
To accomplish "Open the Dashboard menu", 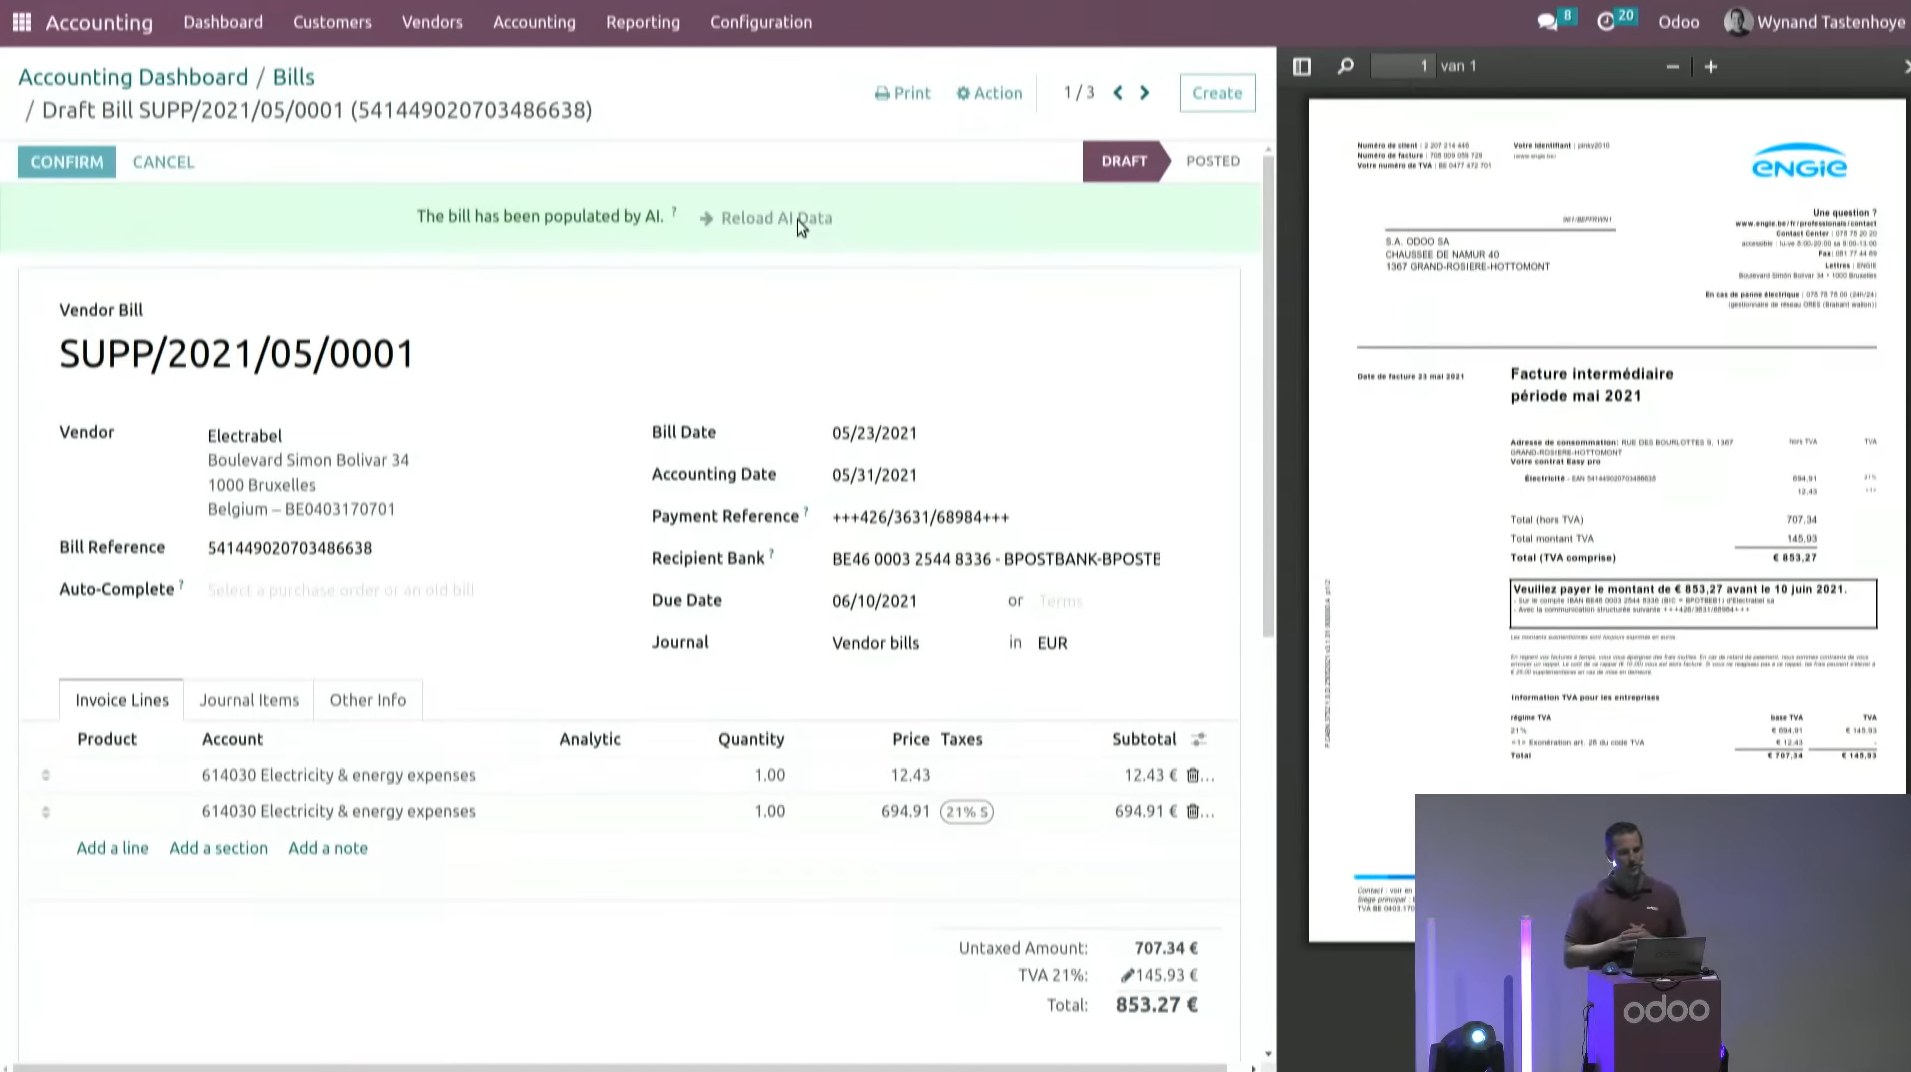I will (x=223, y=22).
